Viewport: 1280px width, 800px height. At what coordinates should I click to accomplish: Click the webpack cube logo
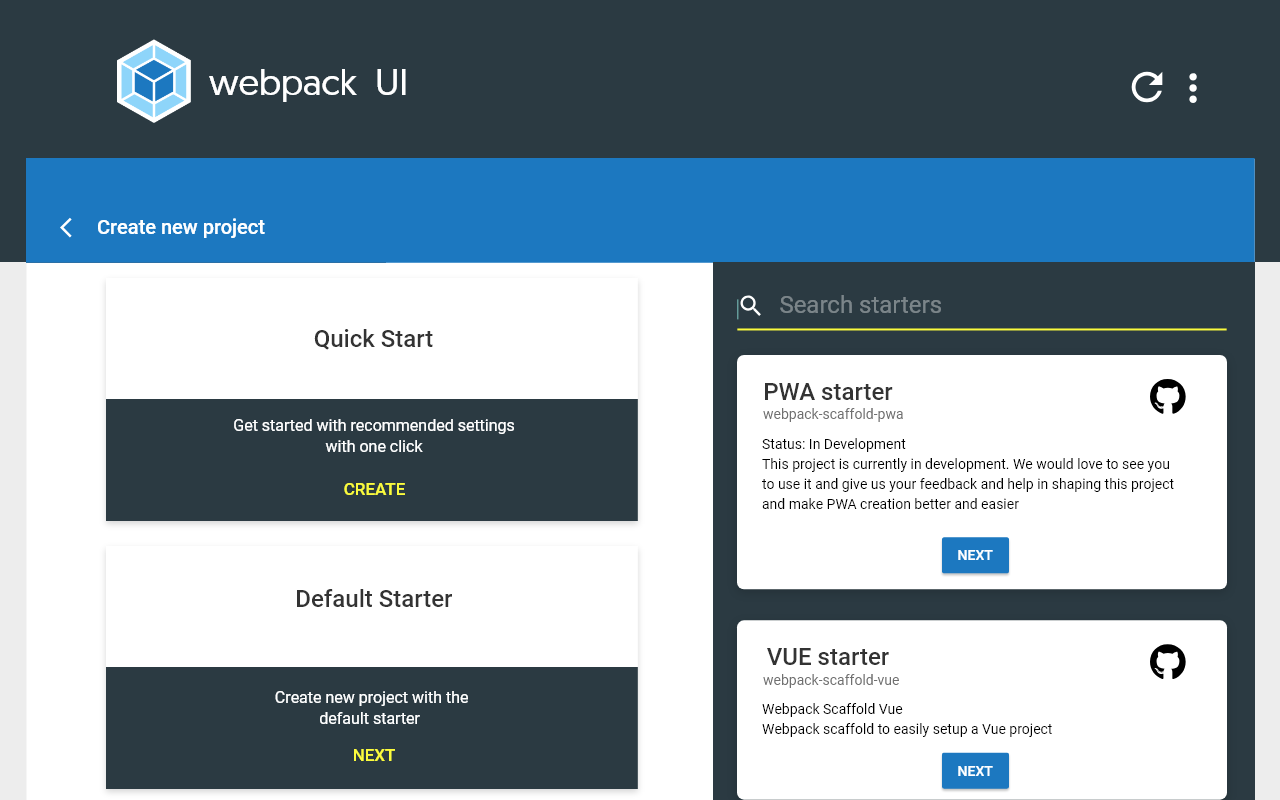(154, 81)
